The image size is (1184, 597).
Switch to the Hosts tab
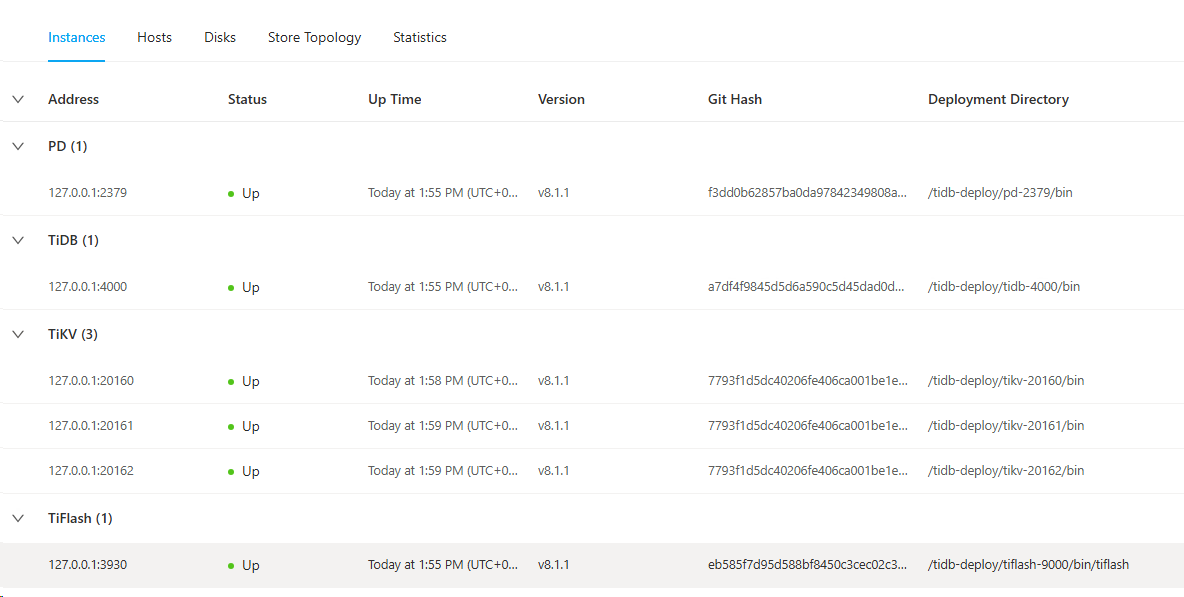[154, 37]
